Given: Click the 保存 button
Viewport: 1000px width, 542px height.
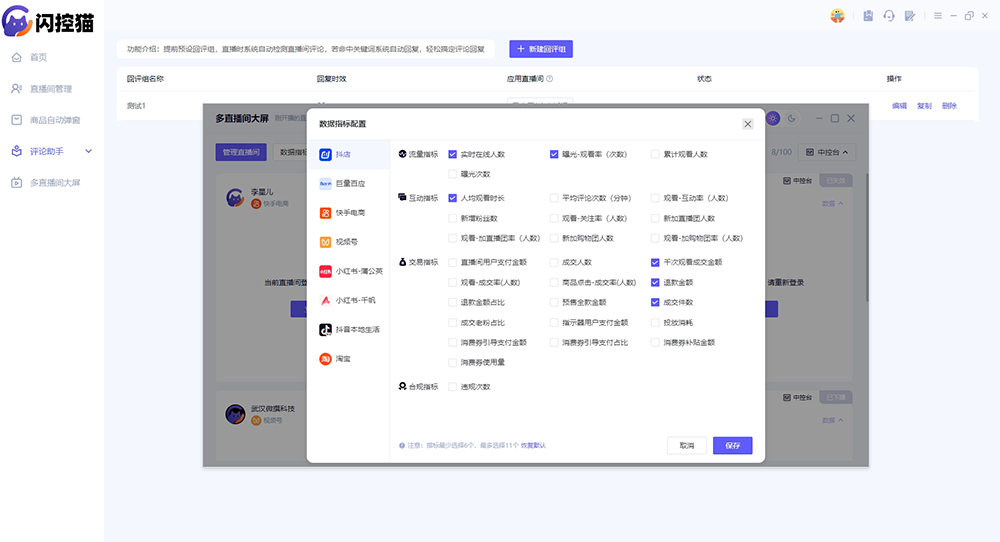Looking at the screenshot, I should point(733,446).
